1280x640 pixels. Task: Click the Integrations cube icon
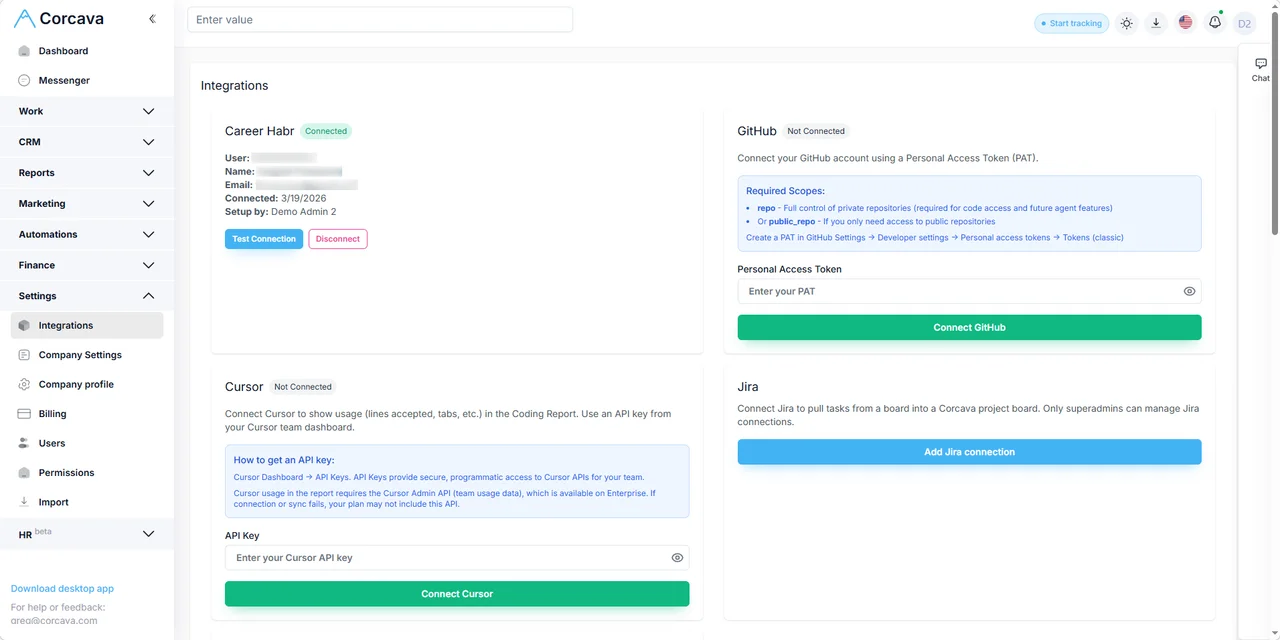[25, 326]
